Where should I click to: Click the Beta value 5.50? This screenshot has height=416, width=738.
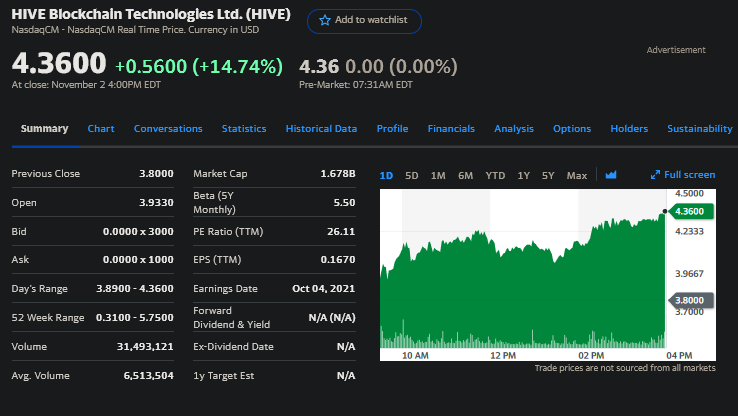click(345, 202)
